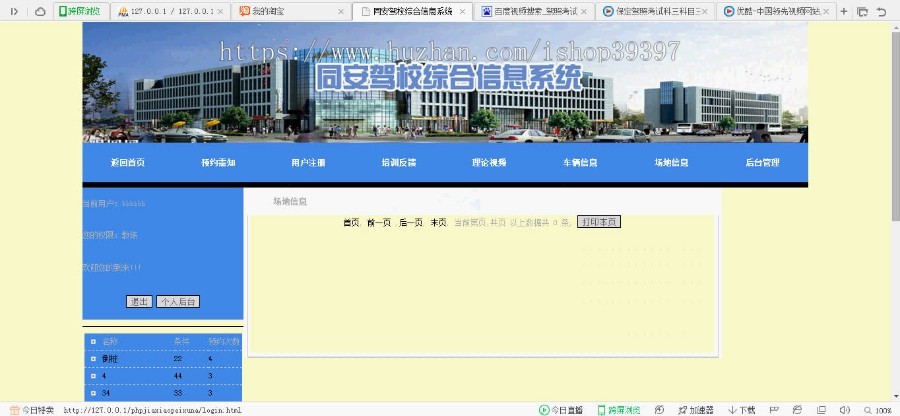Image resolution: width=900 pixels, height=416 pixels.
Task: Click the speaker mute icon in status bar
Action: coord(844,410)
